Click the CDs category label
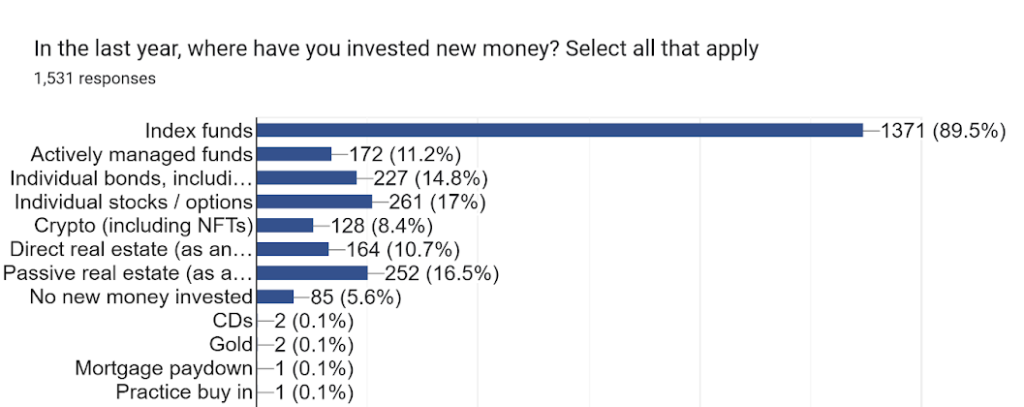 [232, 321]
